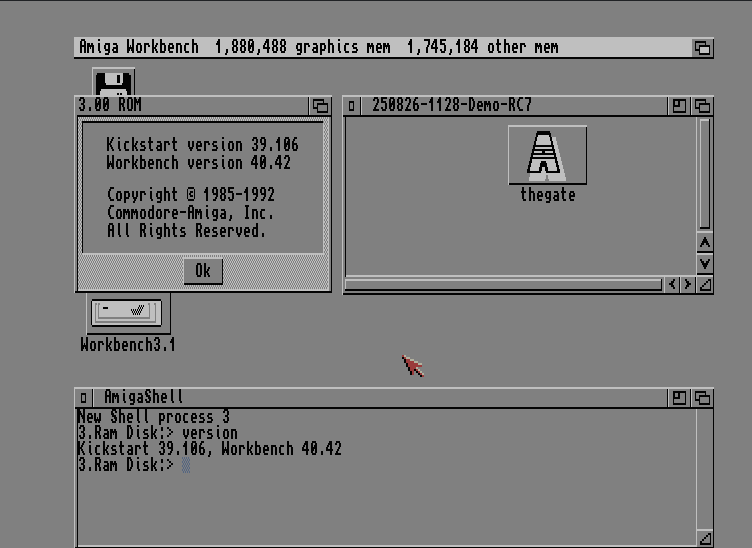The image size is (752, 548).
Task: Click the 'thegate' icon label
Action: [548, 195]
